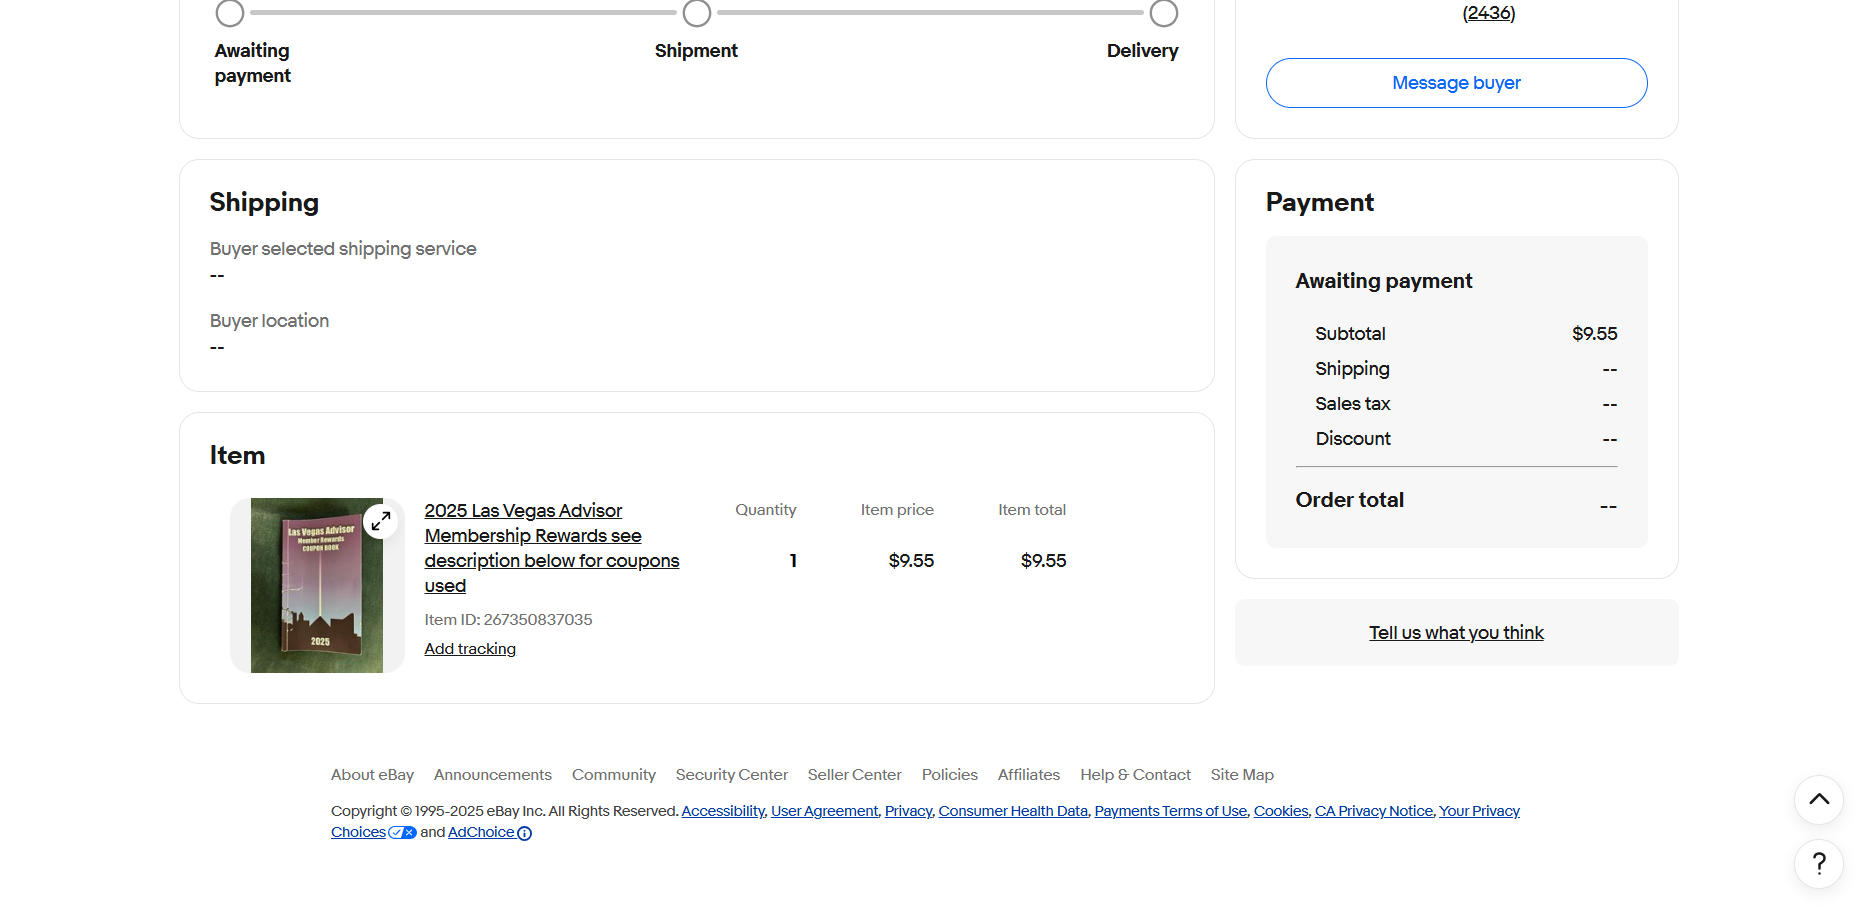Open About eBay footer link
Screen dimensions: 1872x910
(x=372, y=775)
